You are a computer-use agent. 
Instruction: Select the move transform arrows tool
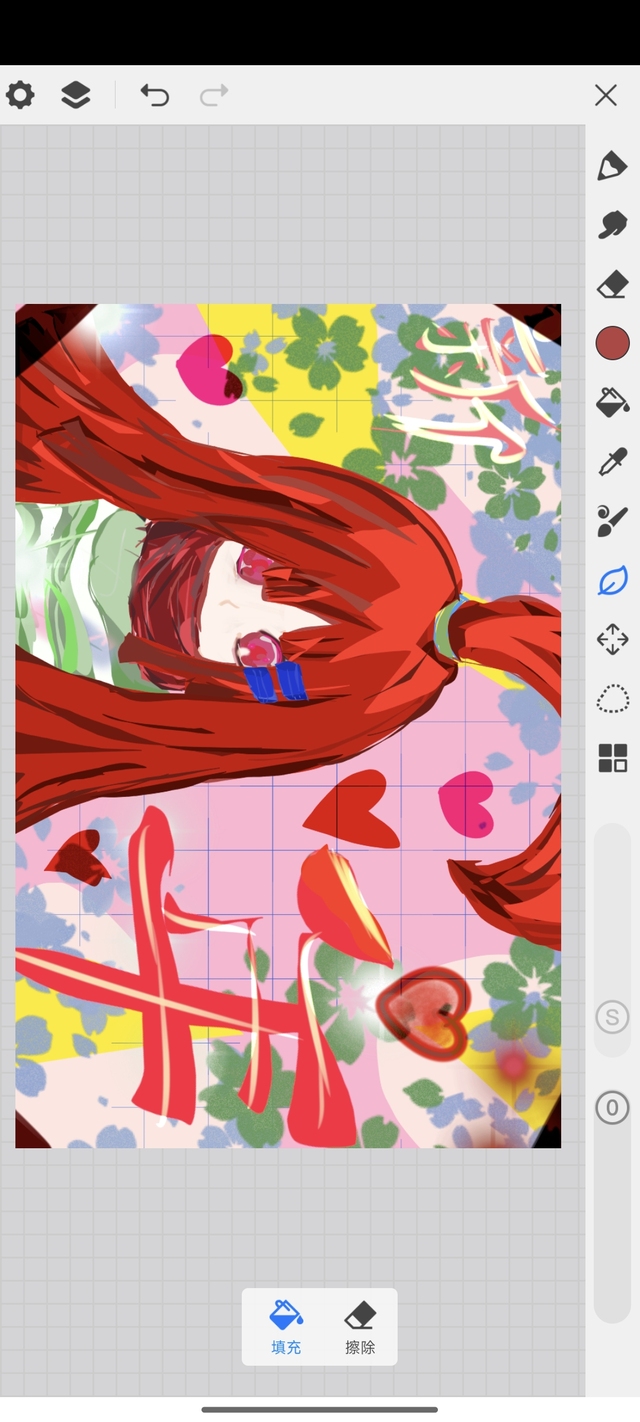click(612, 639)
